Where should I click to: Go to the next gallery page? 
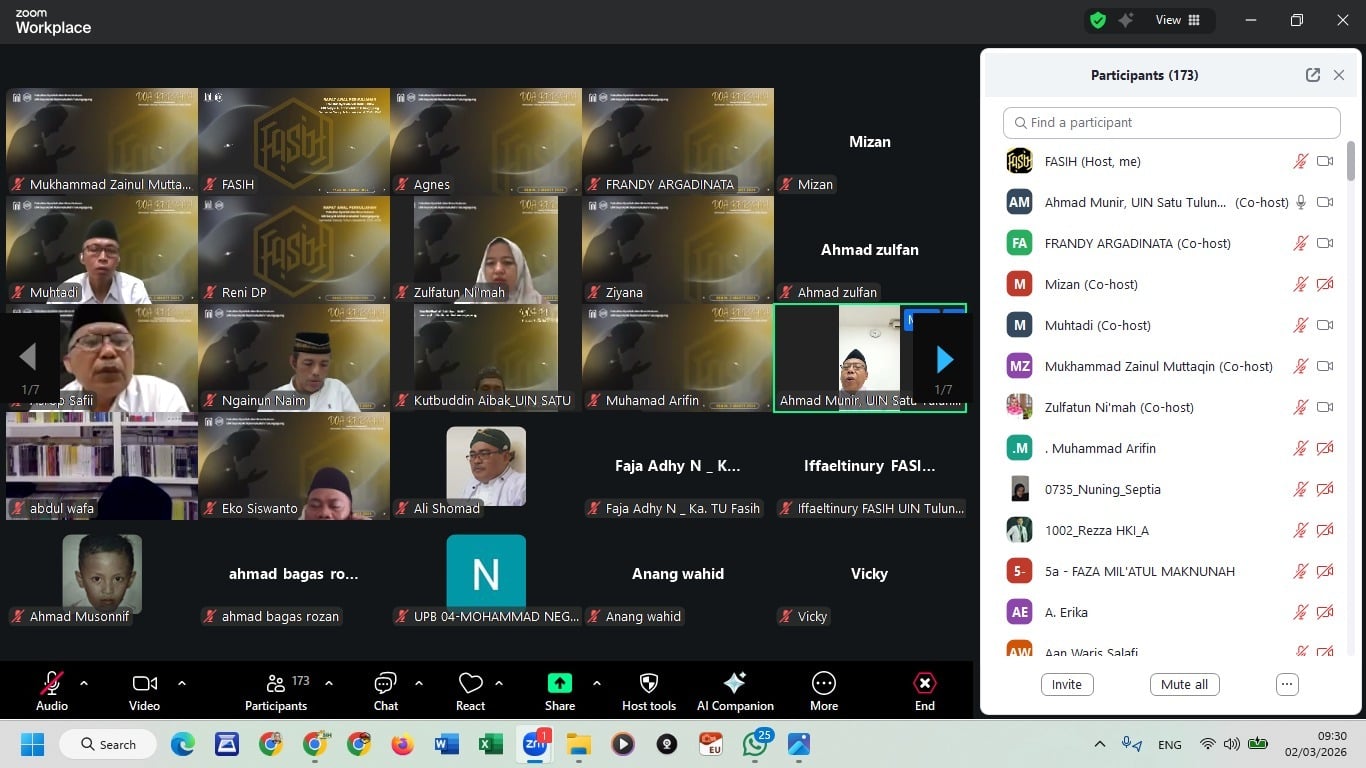944,358
